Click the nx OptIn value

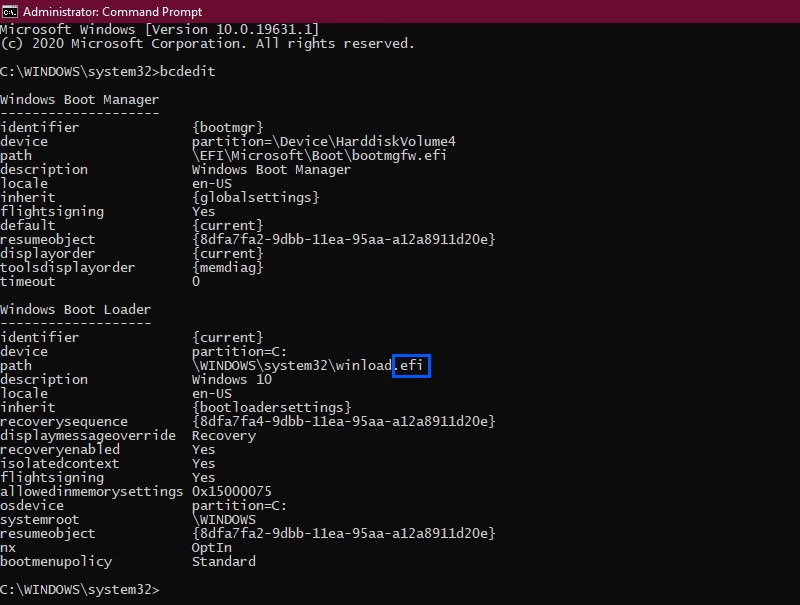(x=212, y=548)
